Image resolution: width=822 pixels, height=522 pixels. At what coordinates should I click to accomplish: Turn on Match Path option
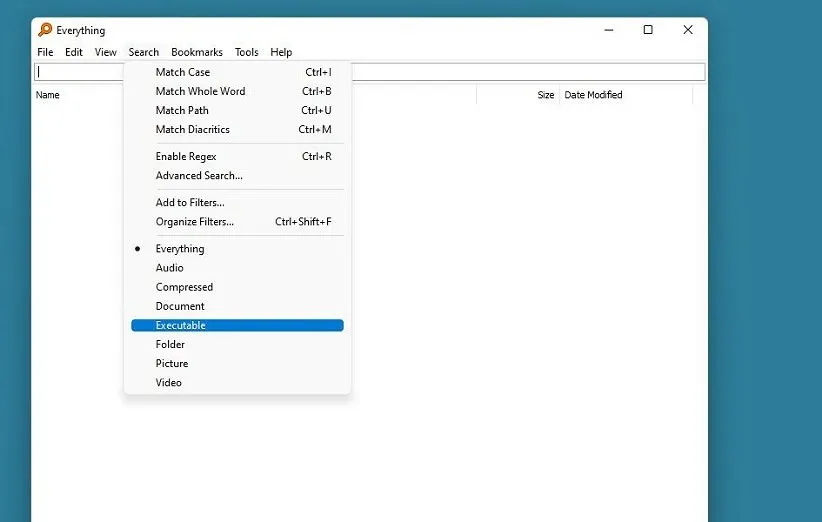pyautogui.click(x=182, y=110)
